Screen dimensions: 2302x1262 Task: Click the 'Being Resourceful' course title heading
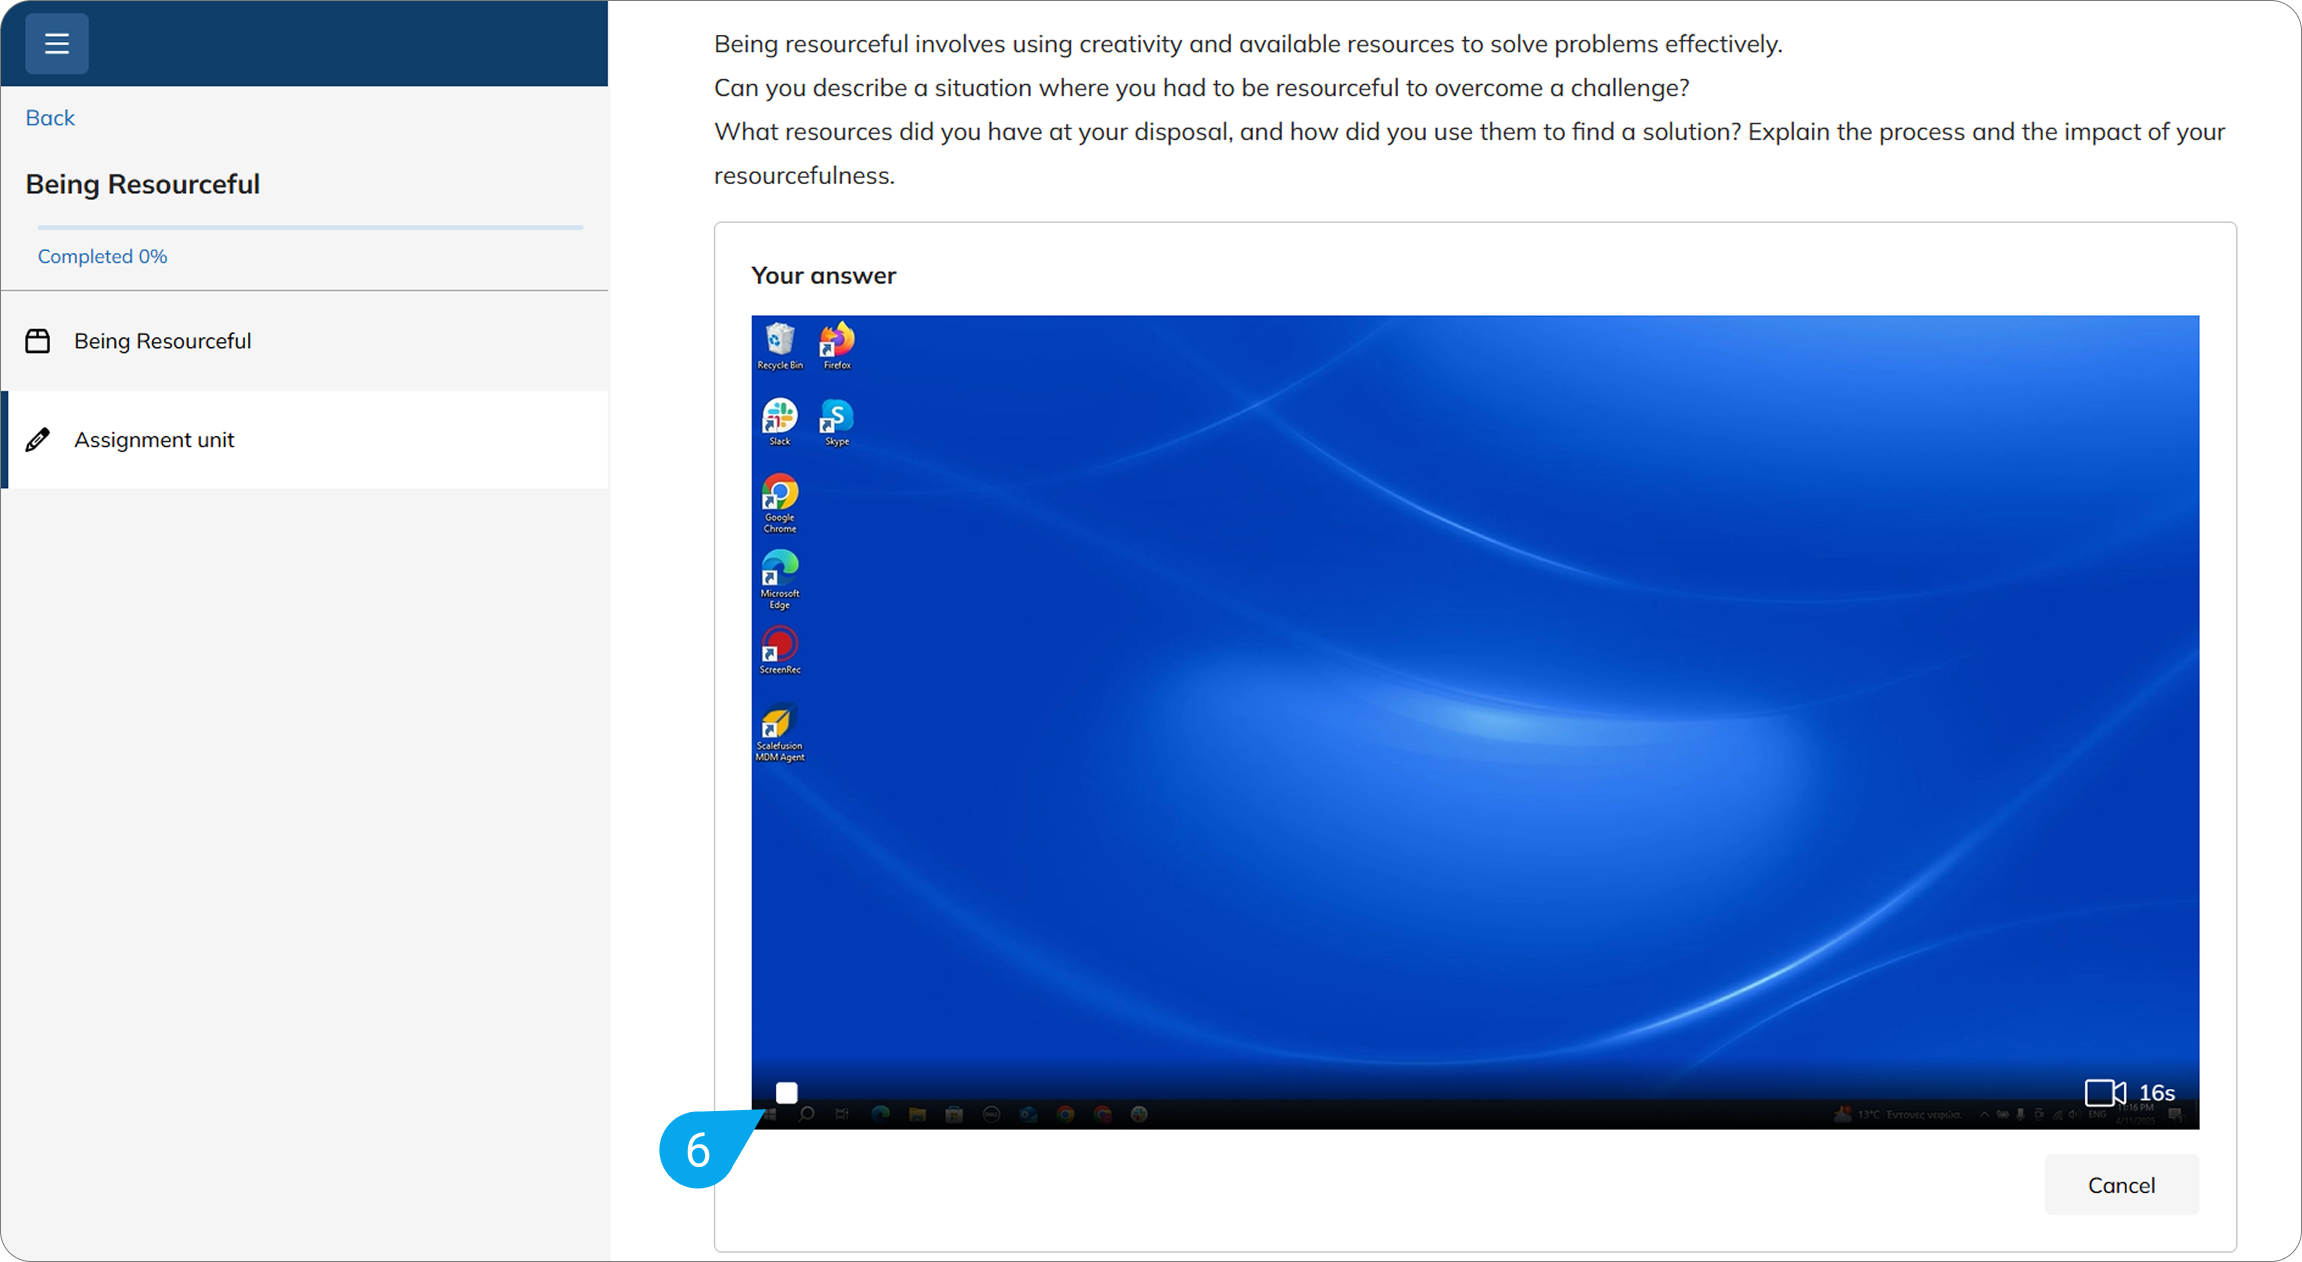point(143,184)
